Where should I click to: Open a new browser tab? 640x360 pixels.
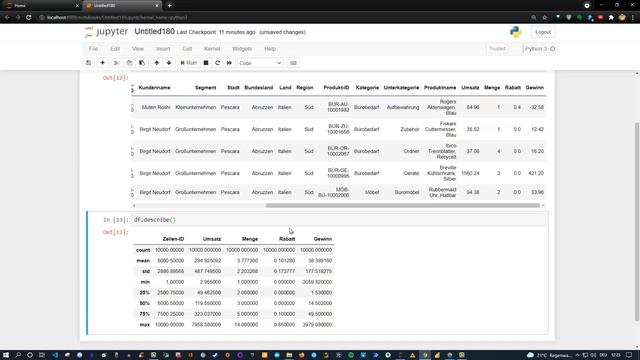169,6
